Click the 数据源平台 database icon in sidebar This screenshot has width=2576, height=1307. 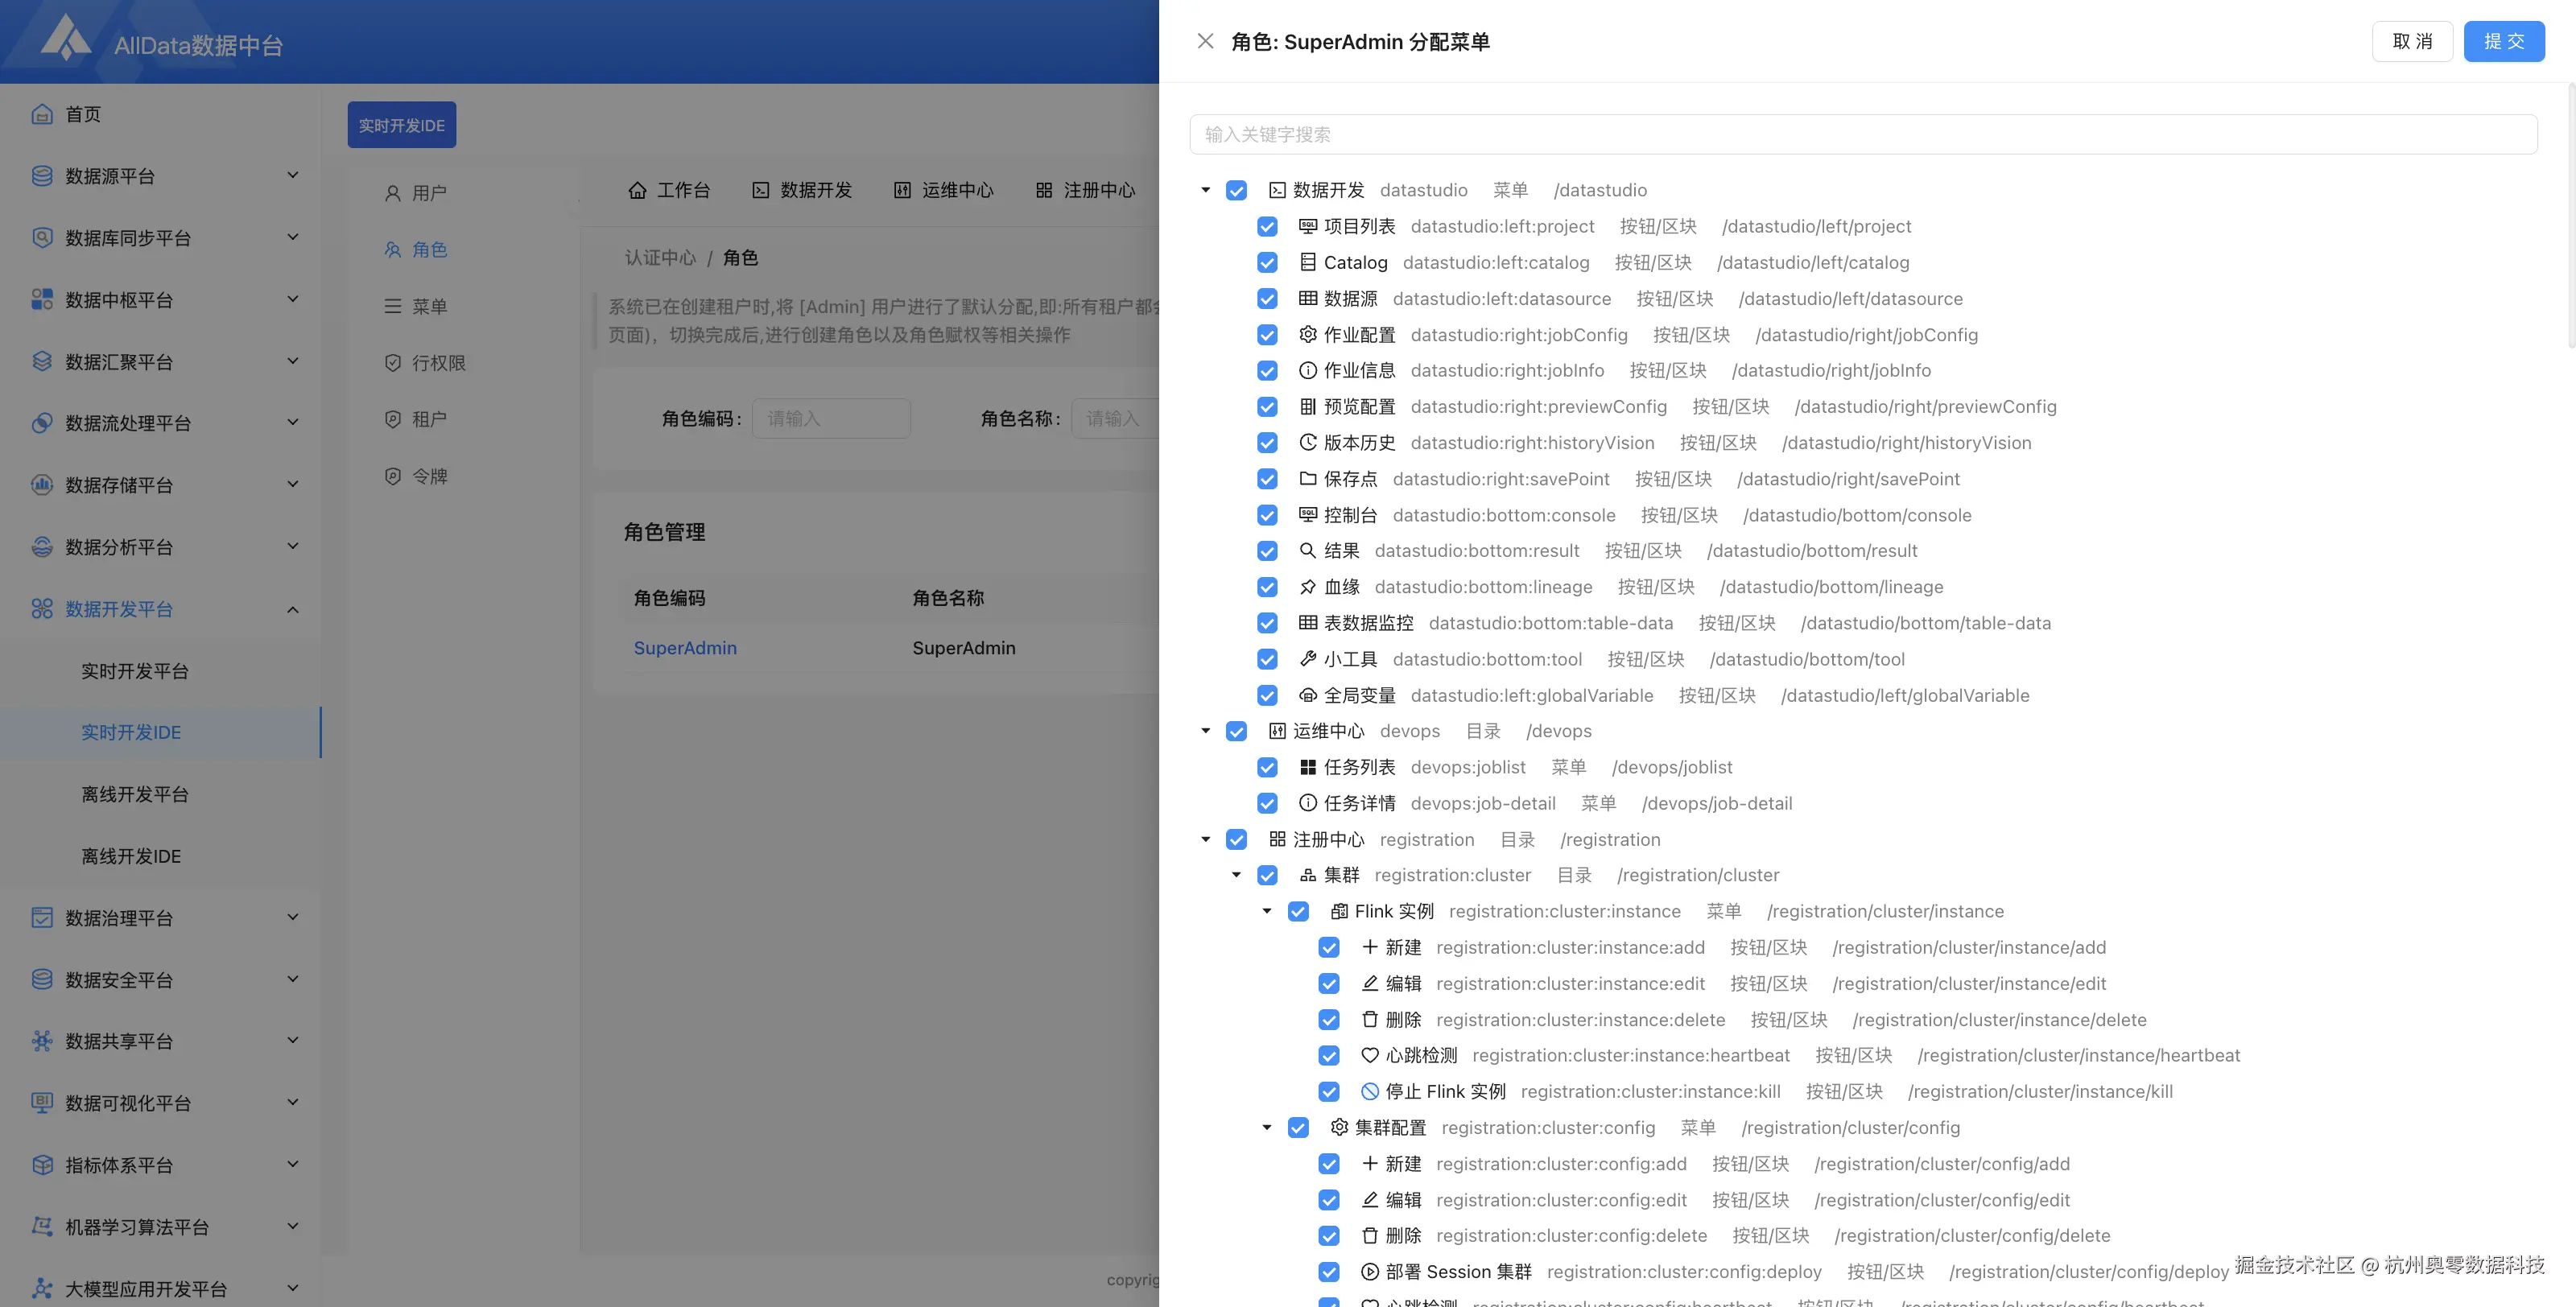pyautogui.click(x=42, y=176)
